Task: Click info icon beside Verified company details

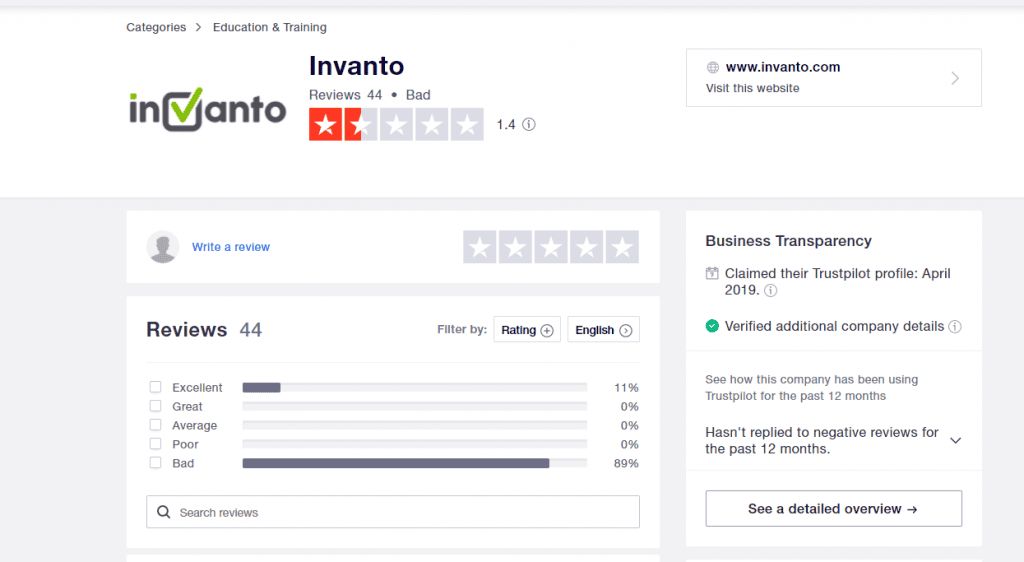Action: click(x=955, y=326)
